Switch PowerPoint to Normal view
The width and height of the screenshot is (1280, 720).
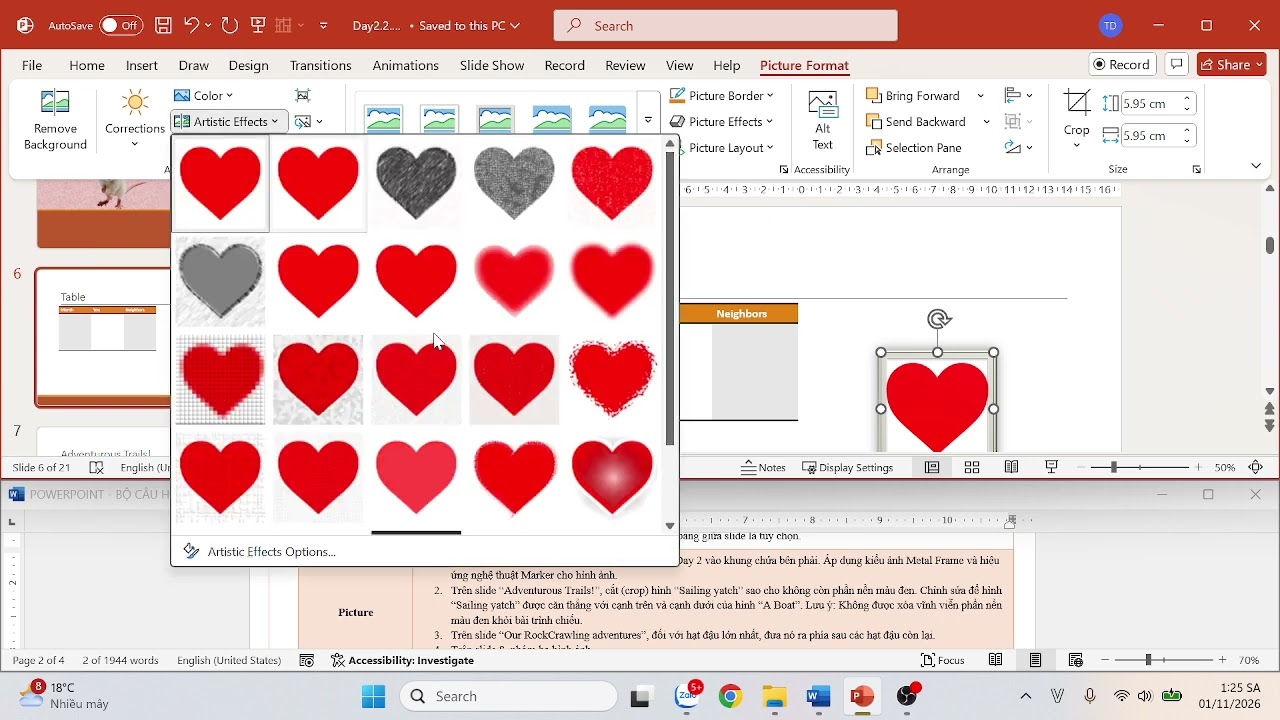tap(932, 467)
